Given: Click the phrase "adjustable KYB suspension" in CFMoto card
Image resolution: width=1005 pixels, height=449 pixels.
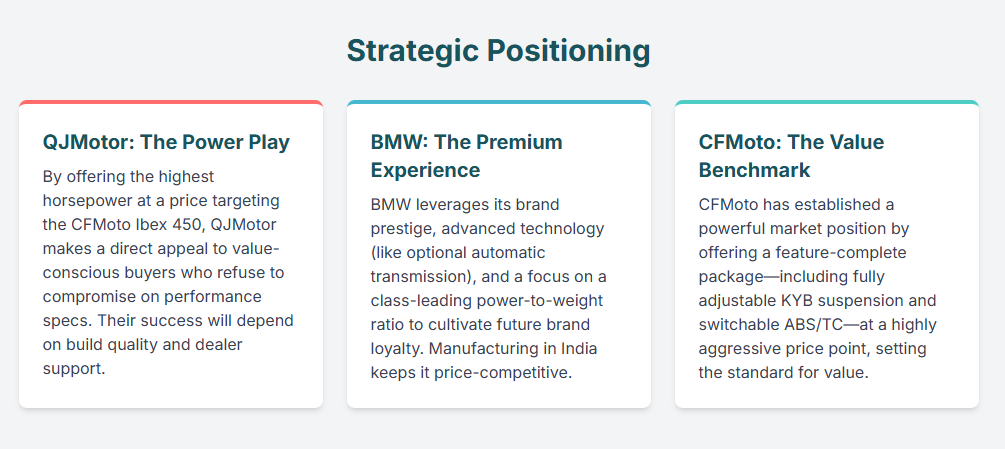Looking at the screenshot, I should [x=790, y=301].
